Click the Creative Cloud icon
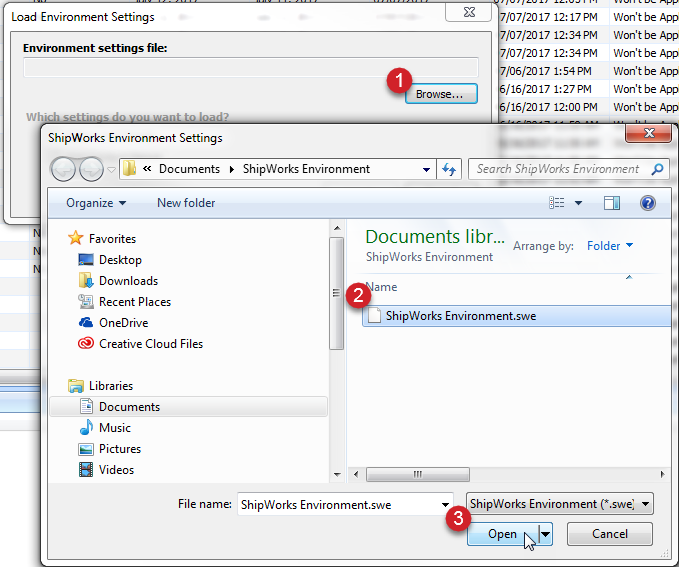 pyautogui.click(x=86, y=343)
